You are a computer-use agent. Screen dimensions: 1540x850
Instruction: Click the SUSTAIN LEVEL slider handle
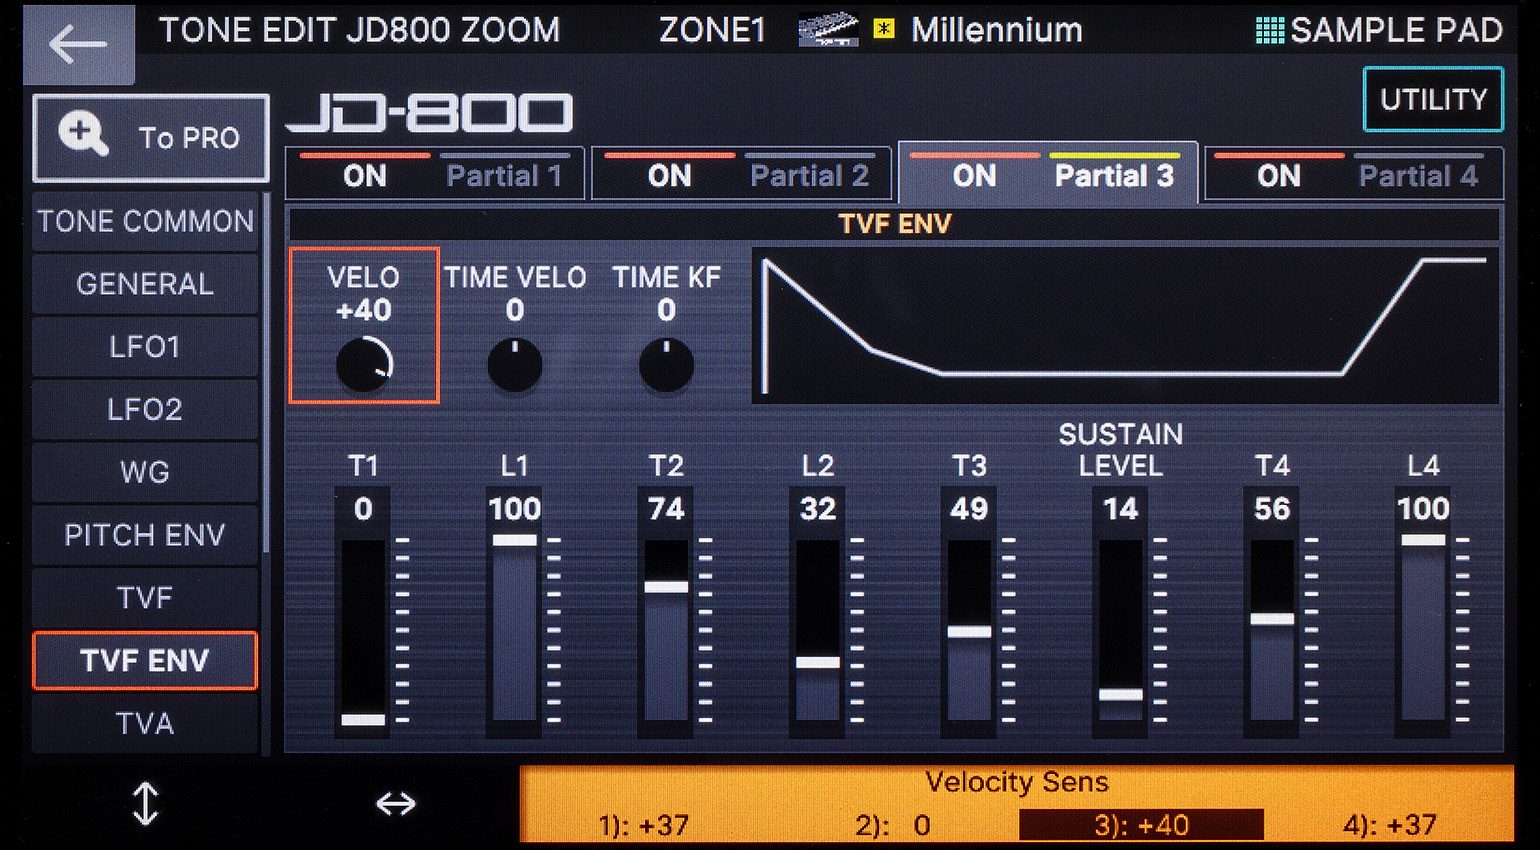pyautogui.click(x=1120, y=694)
